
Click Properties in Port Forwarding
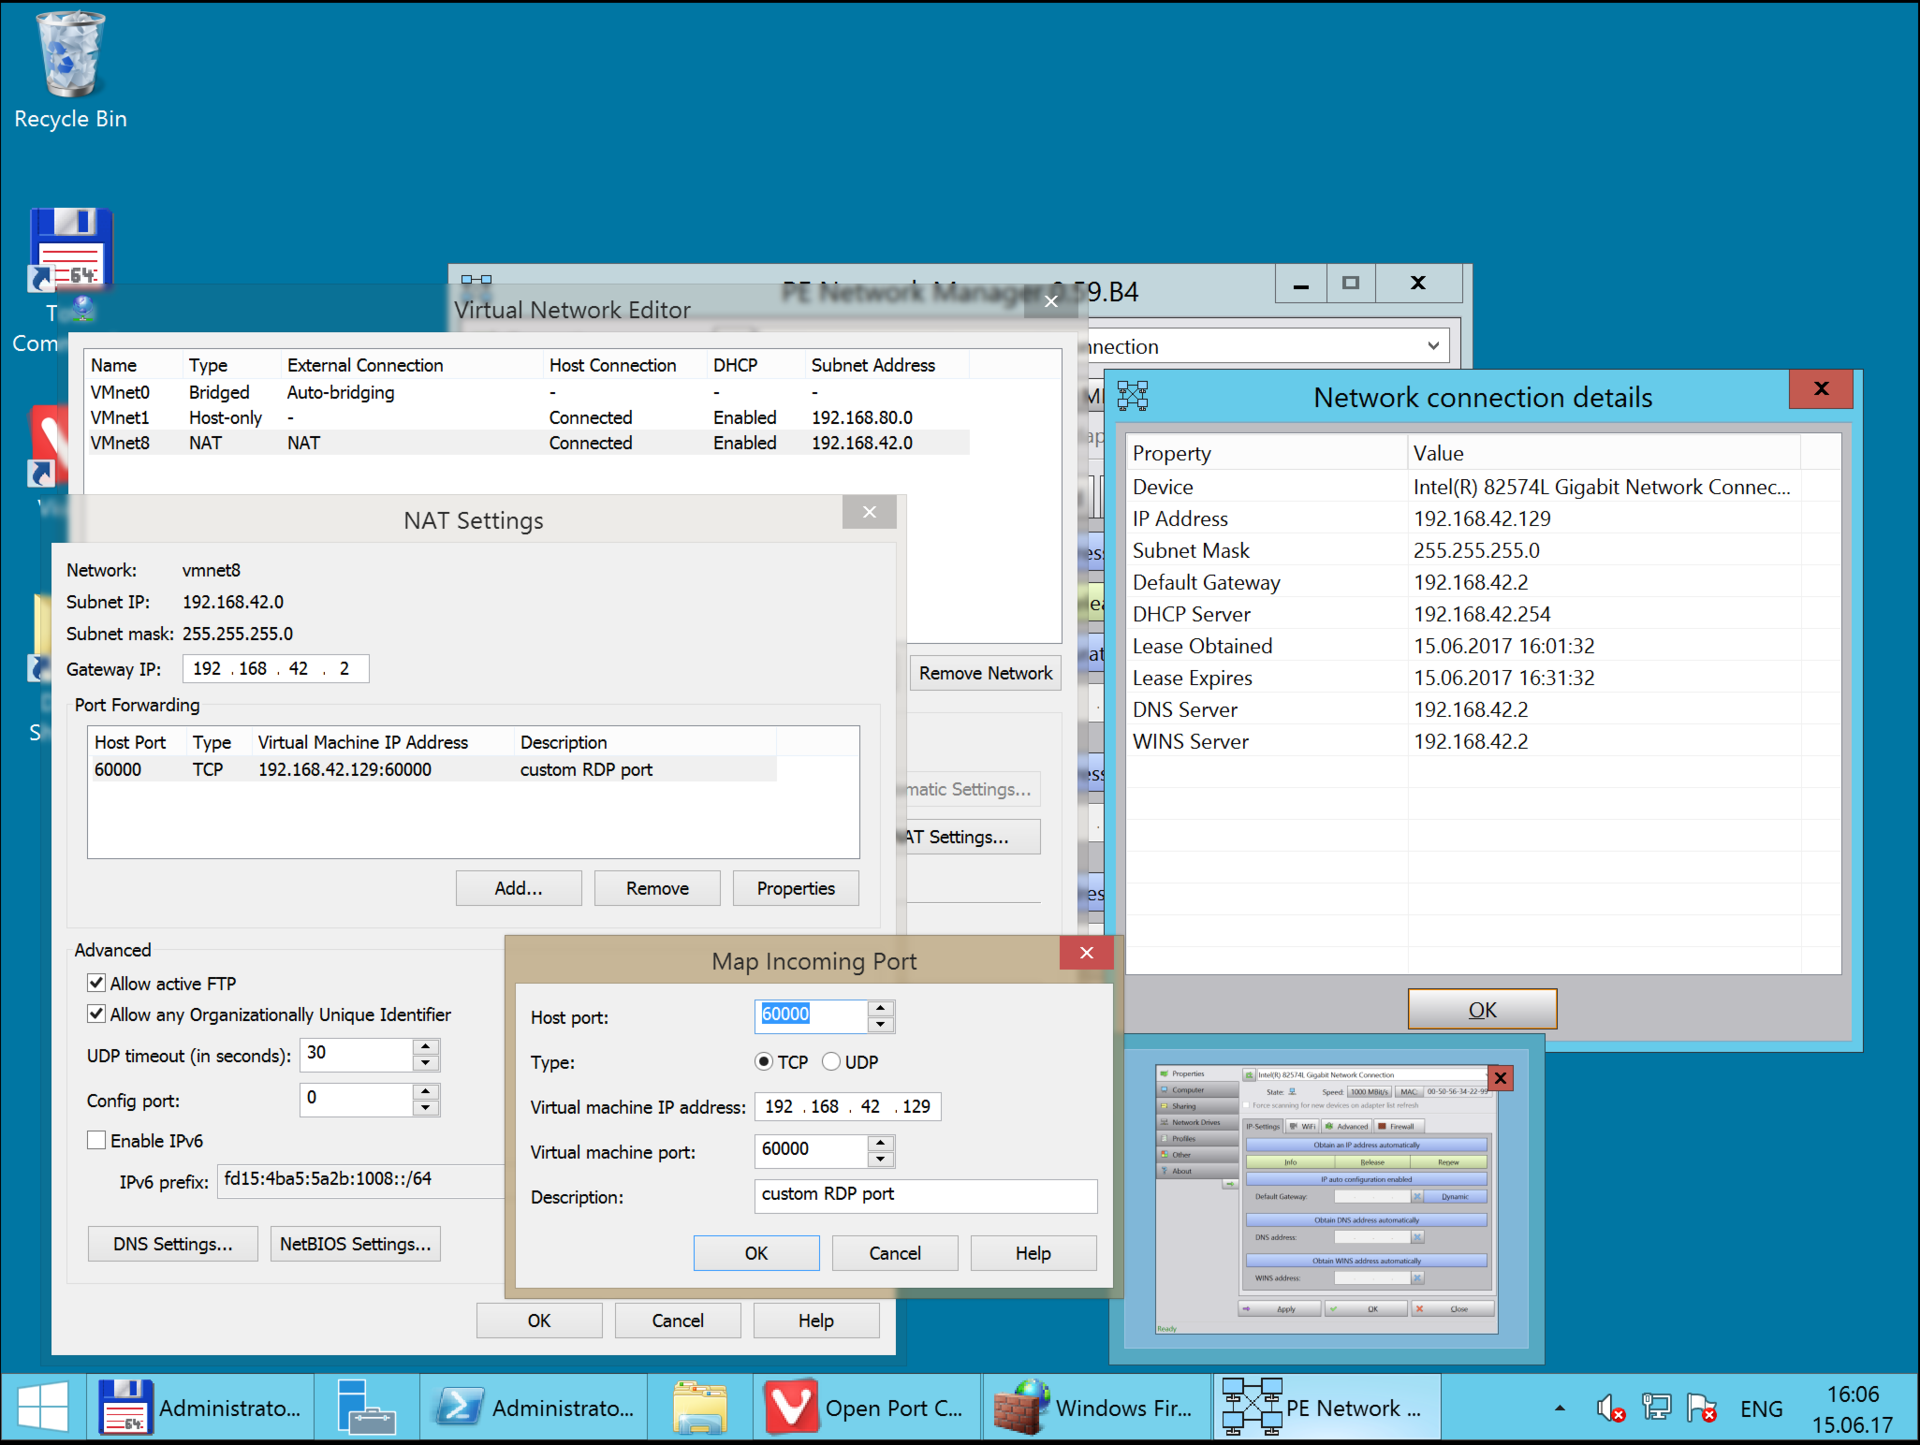tap(795, 888)
